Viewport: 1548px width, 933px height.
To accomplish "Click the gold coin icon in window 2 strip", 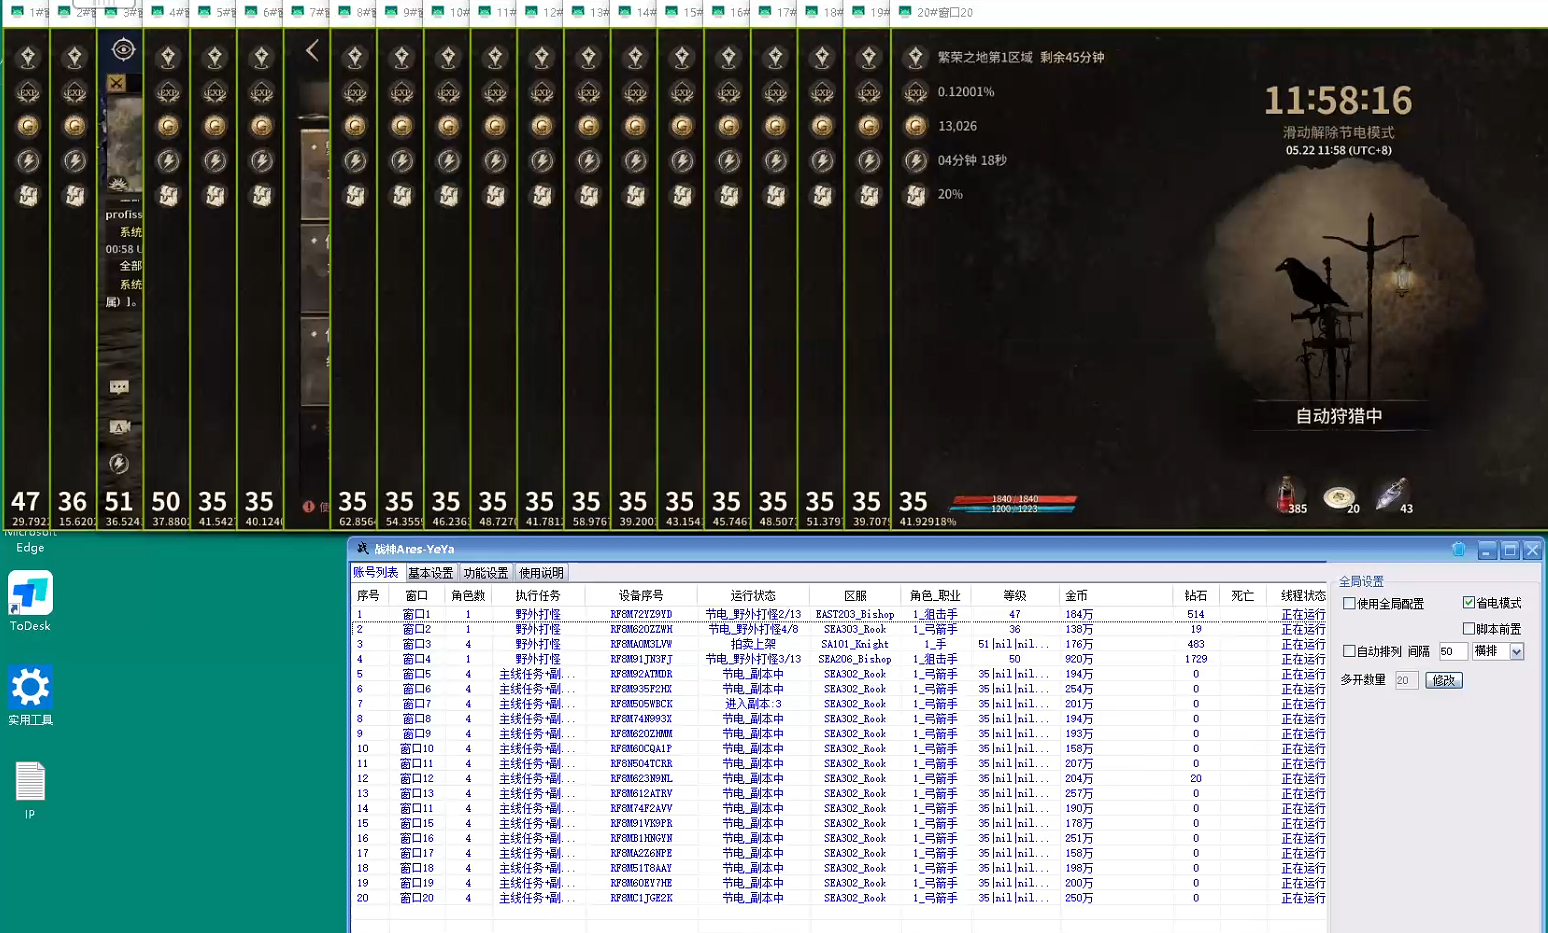I will (75, 126).
